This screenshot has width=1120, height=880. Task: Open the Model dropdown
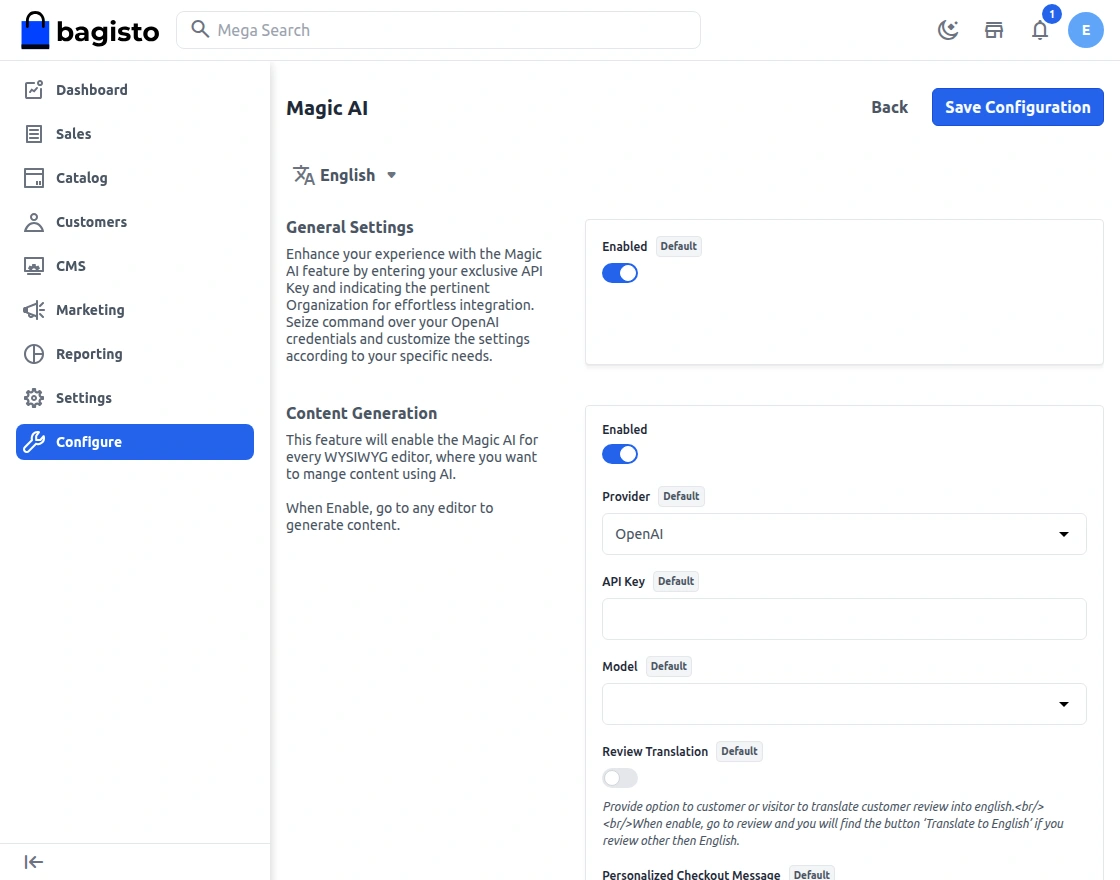click(843, 704)
